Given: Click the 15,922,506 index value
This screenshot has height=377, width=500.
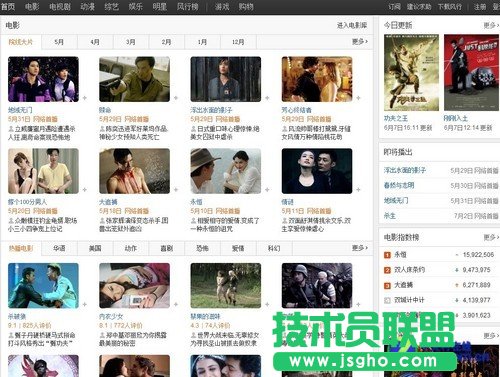Looking at the screenshot, I should coord(478,255).
